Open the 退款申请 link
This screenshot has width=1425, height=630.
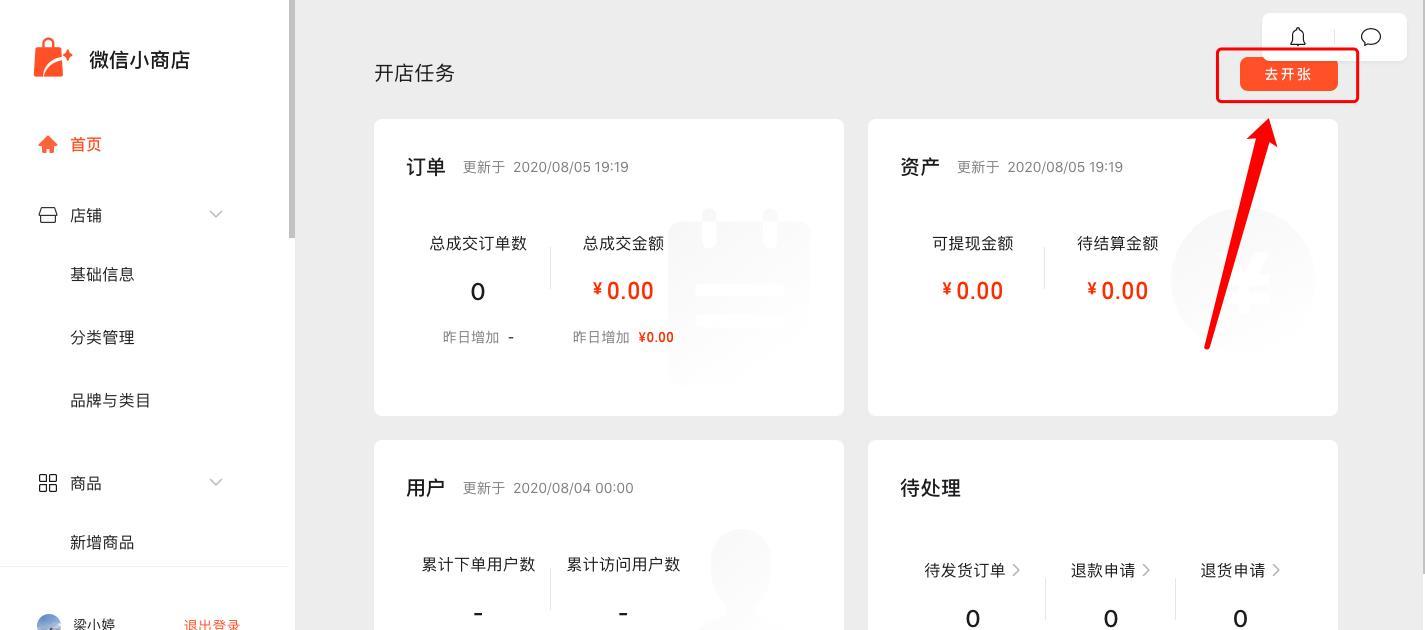(1103, 570)
